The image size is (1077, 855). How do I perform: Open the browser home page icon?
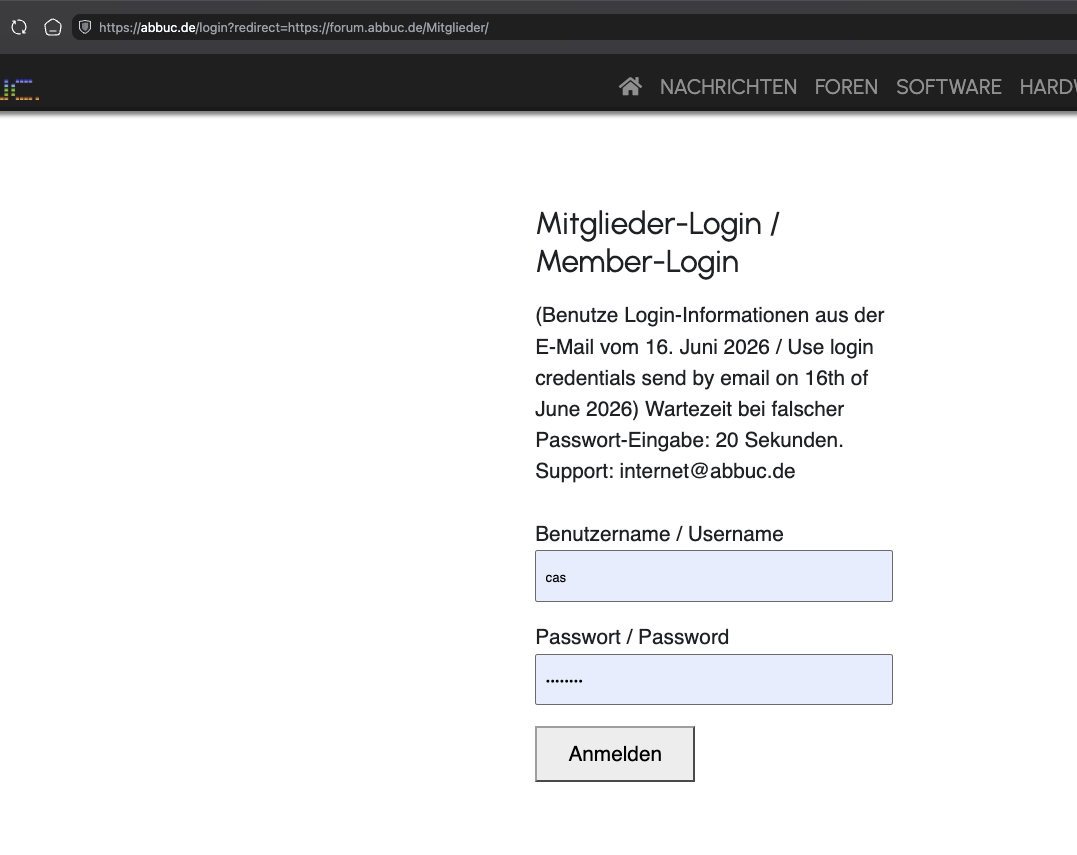(53, 27)
